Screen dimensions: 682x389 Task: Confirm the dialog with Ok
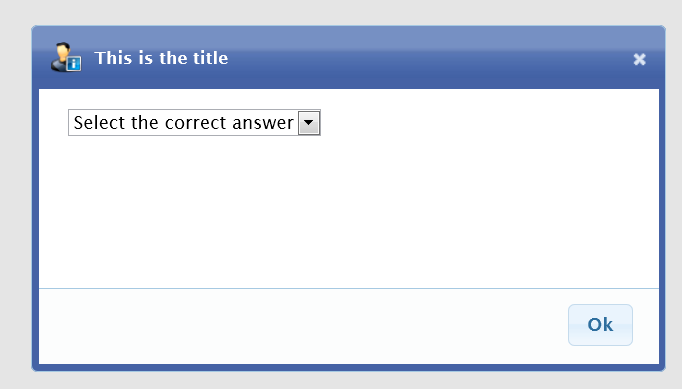(600, 325)
